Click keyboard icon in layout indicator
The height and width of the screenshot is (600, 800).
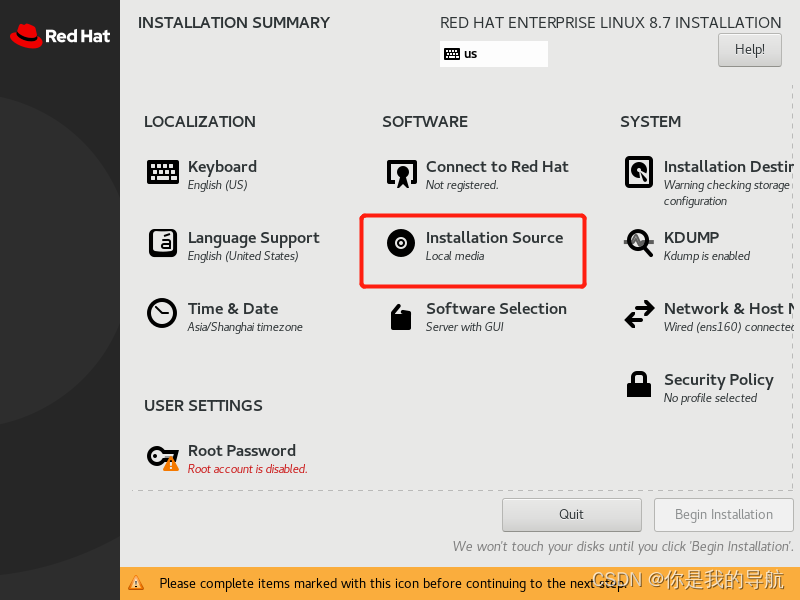click(x=452, y=54)
